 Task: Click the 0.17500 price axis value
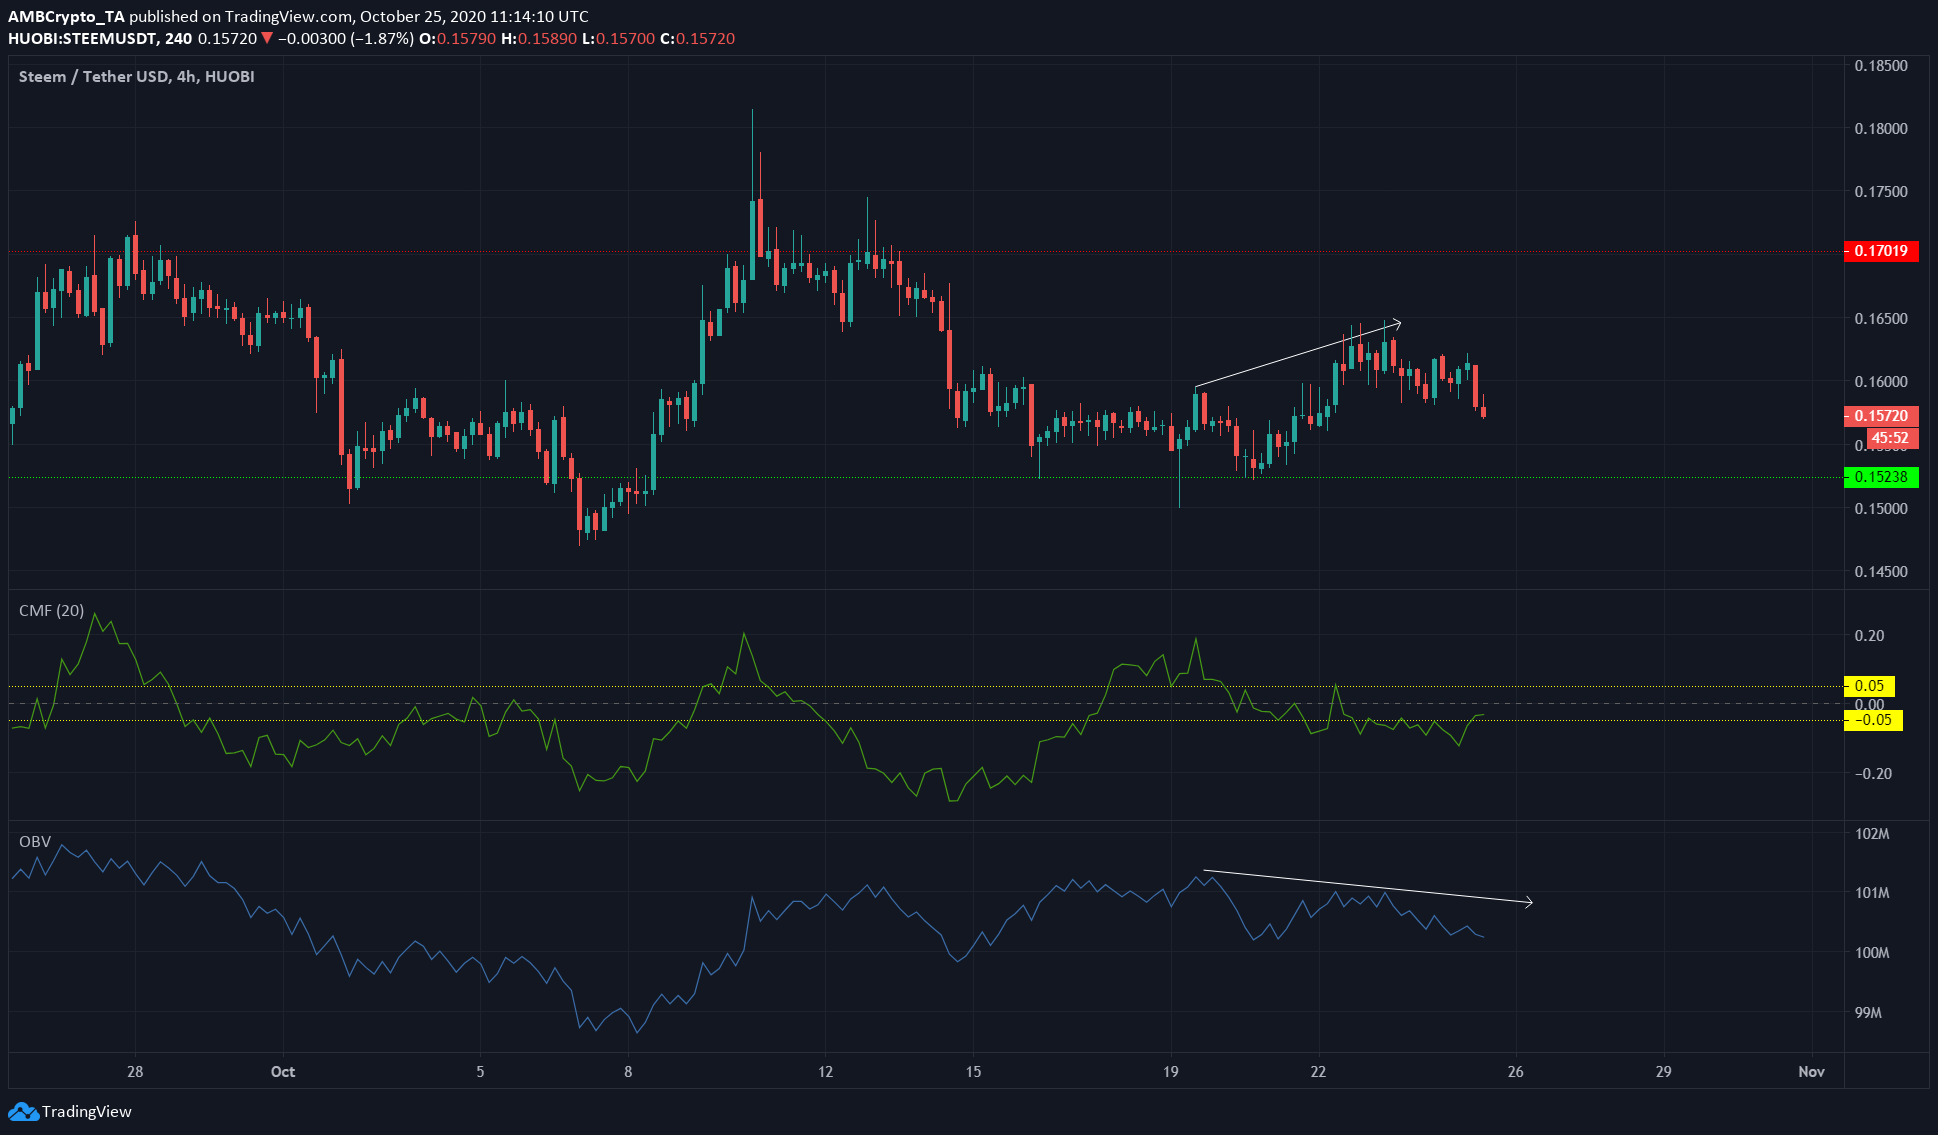point(1881,192)
